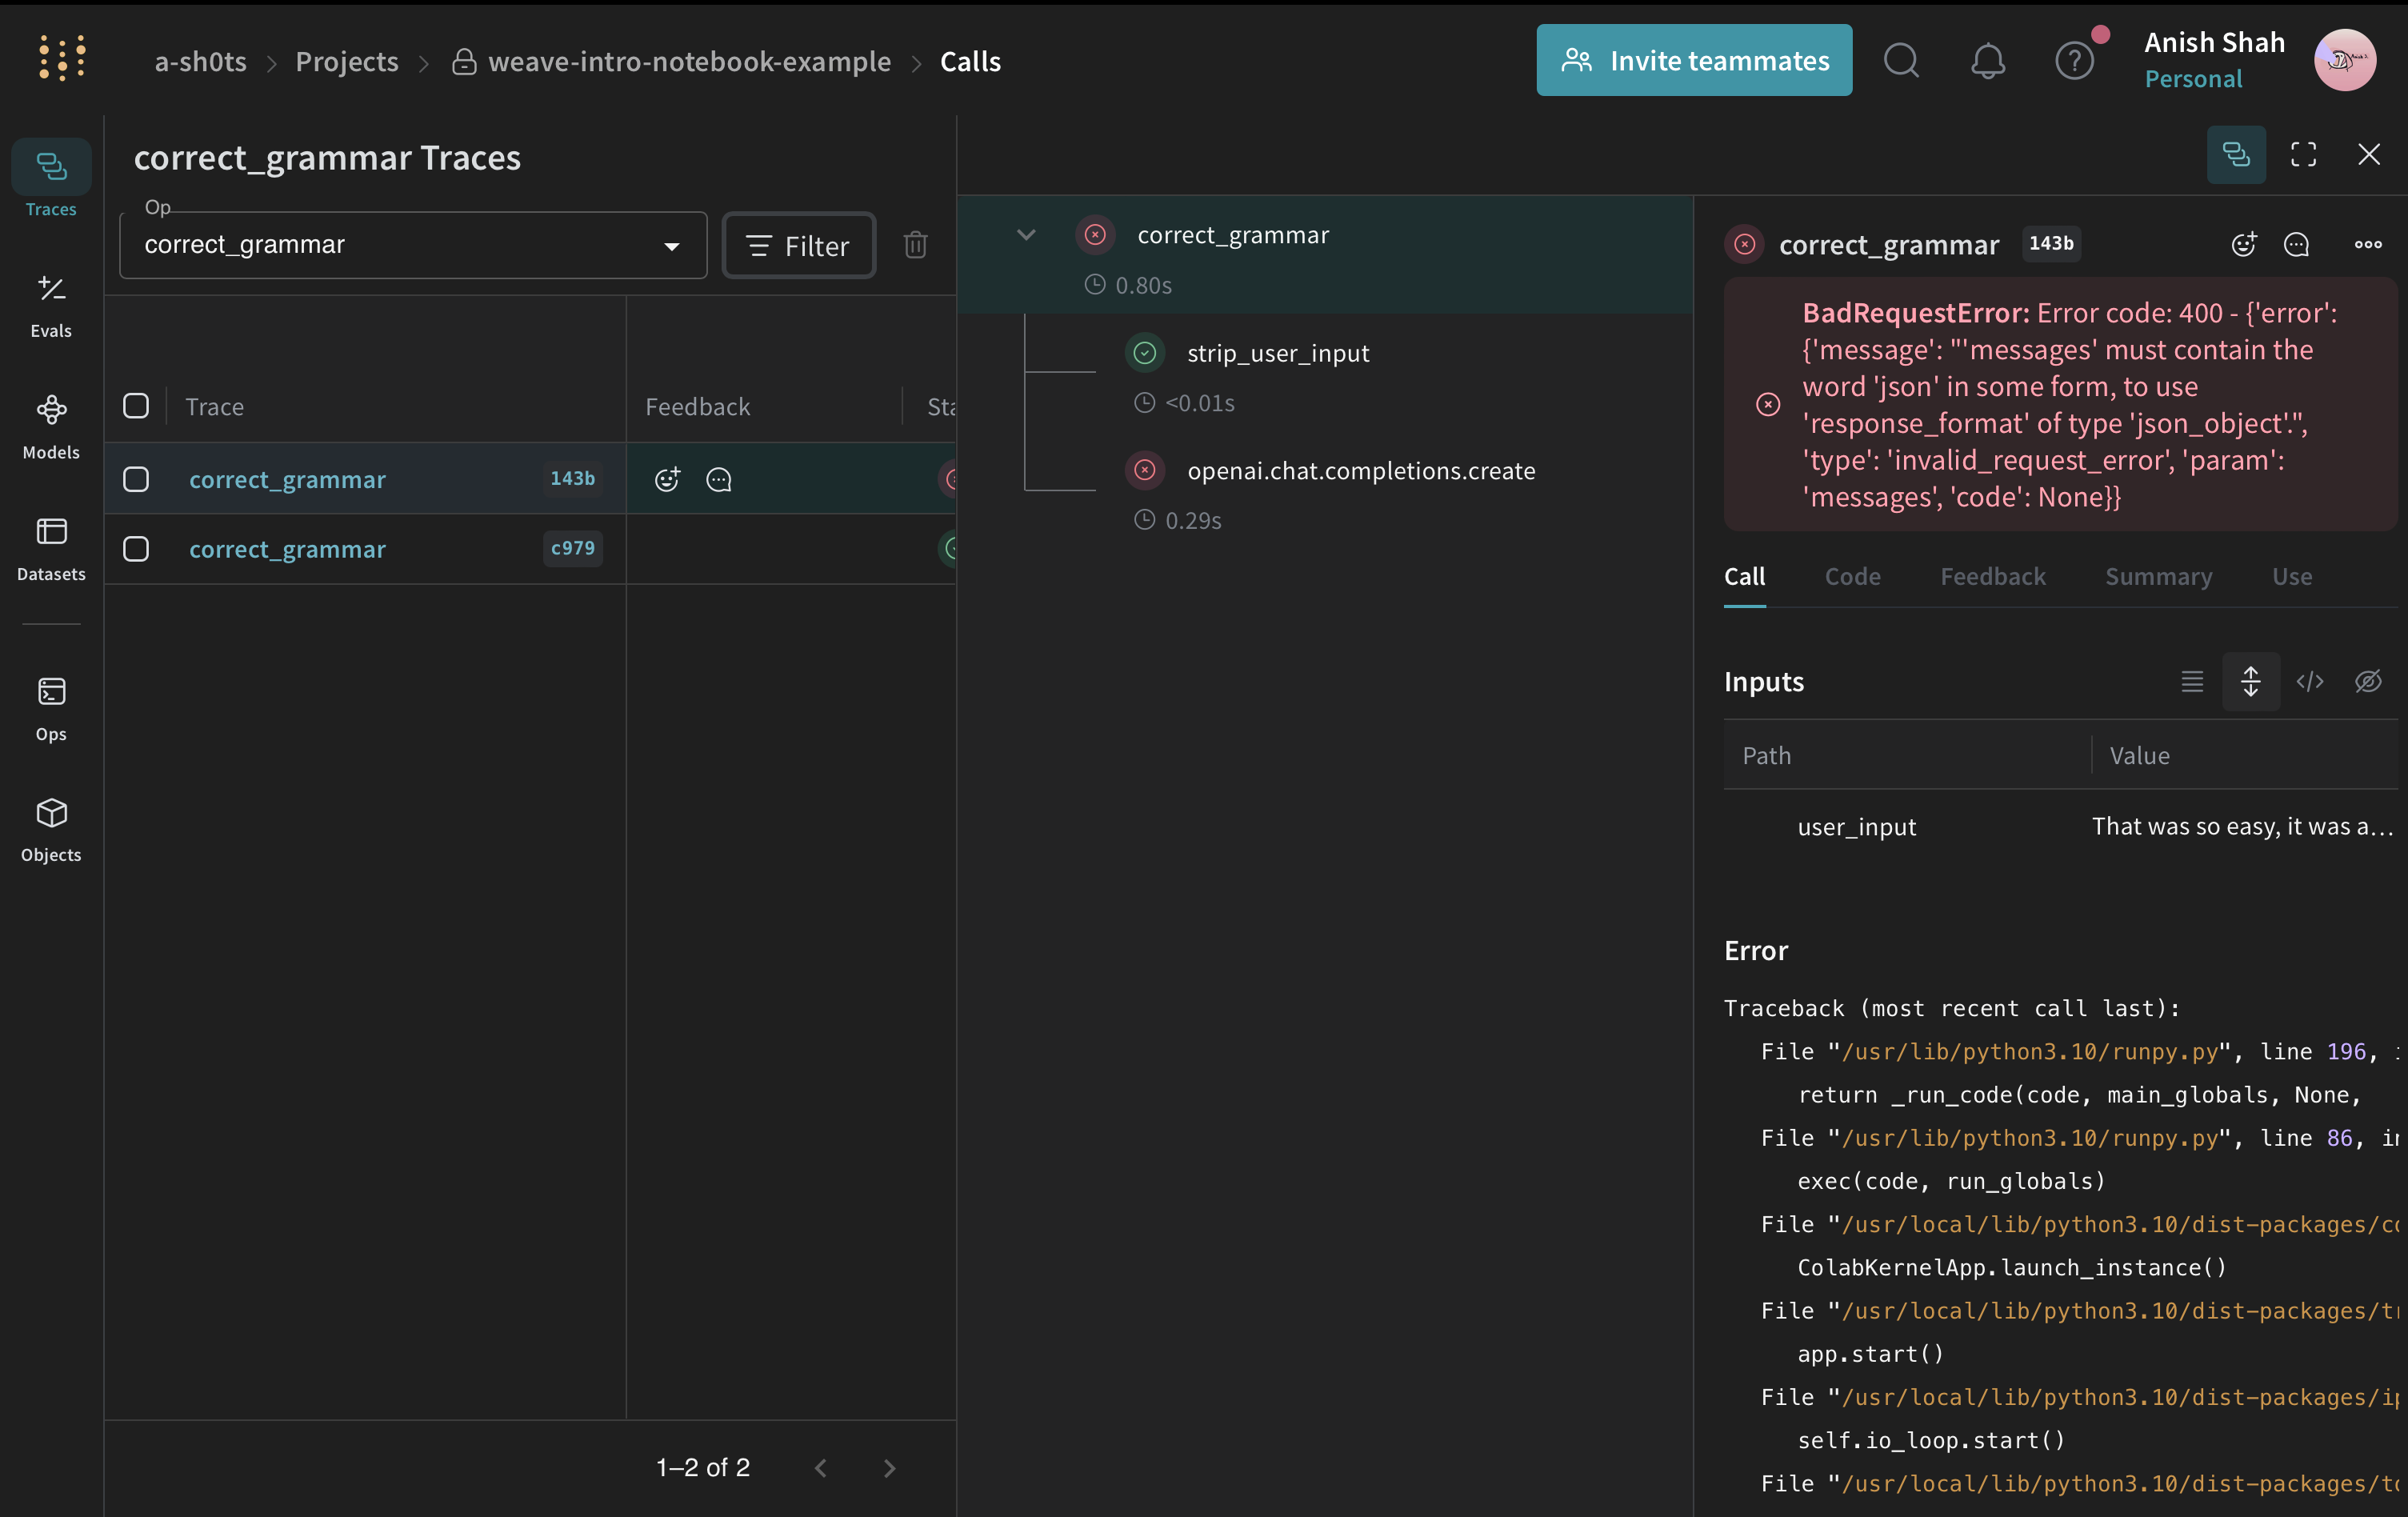The image size is (2408, 1517).
Task: Open the help question mark menu
Action: point(2074,61)
